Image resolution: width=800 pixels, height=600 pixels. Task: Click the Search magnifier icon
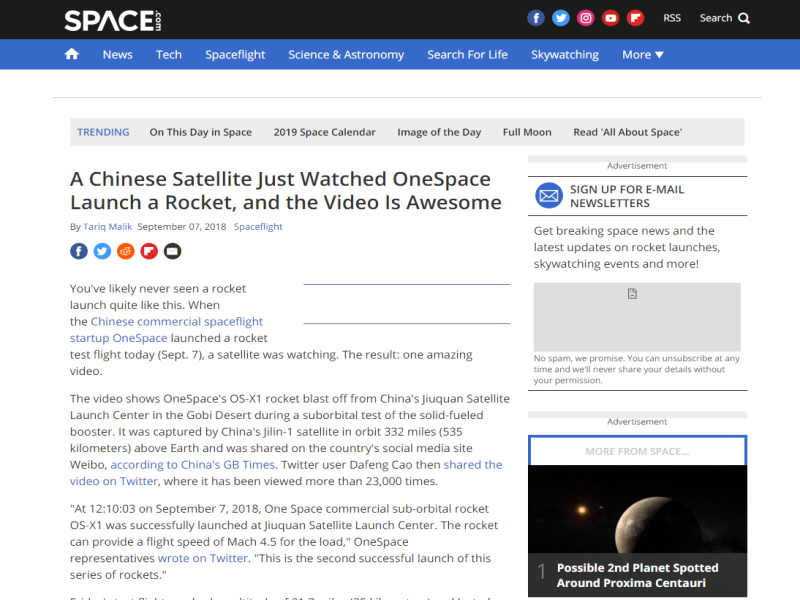744,18
